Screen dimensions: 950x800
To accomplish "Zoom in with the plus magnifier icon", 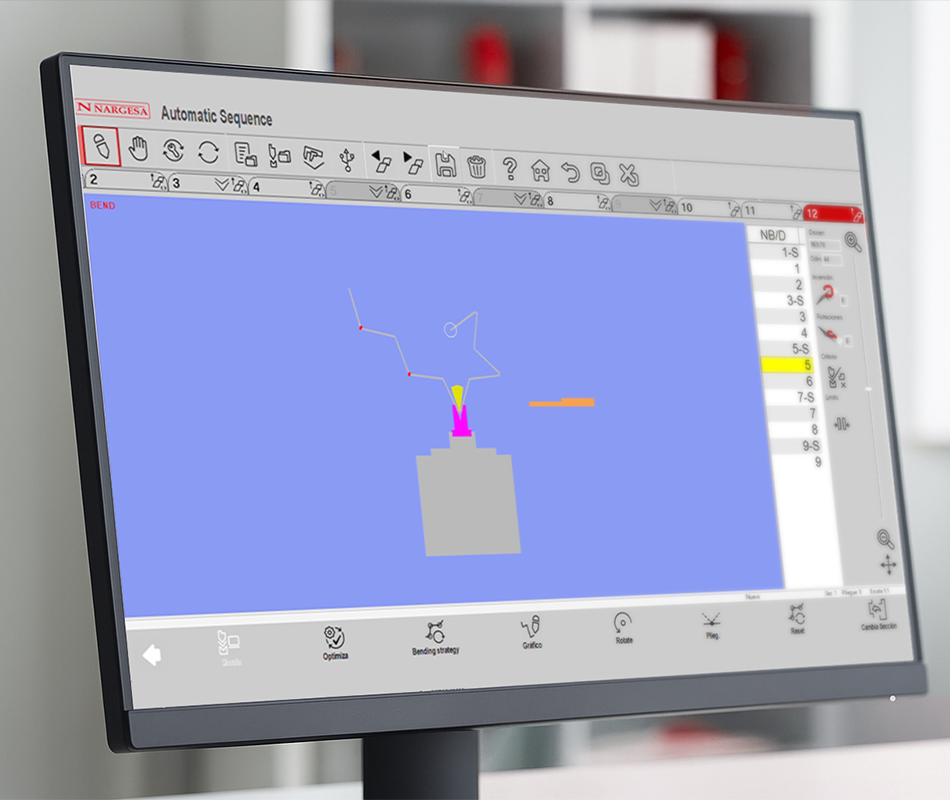I will [x=852, y=240].
